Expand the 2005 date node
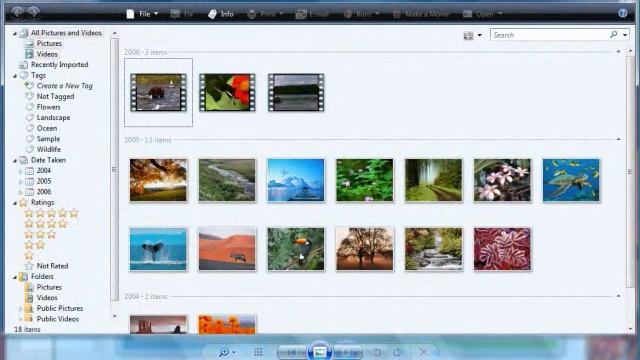This screenshot has width=640, height=360. 21,182
